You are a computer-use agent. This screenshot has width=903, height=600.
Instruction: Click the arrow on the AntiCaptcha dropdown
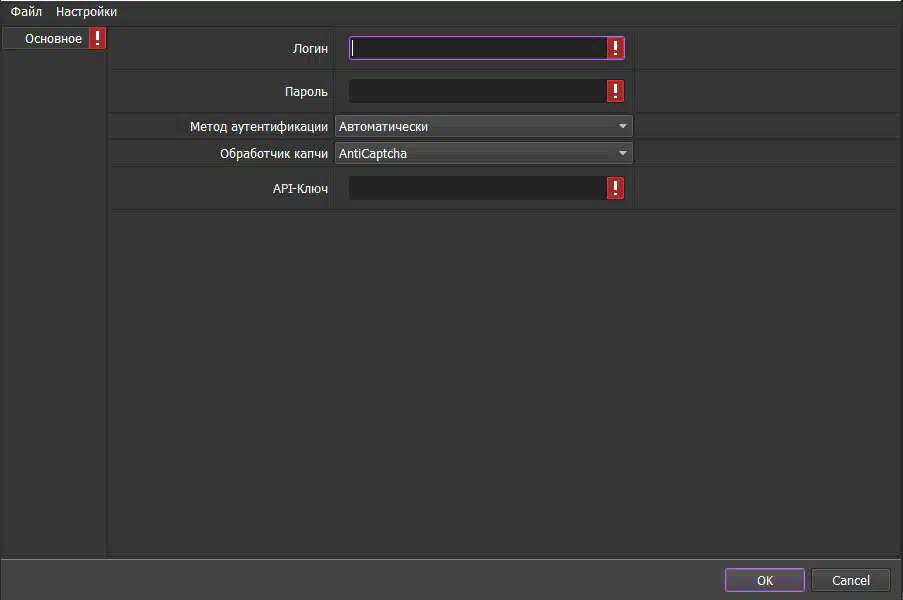[623, 154]
